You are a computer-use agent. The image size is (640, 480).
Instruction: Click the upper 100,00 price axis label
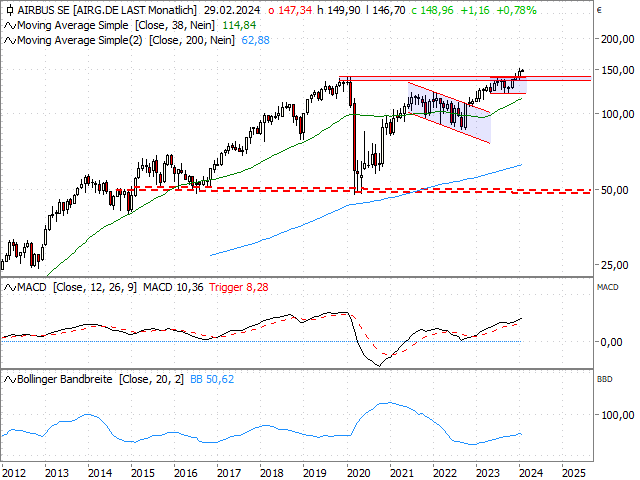(618, 114)
